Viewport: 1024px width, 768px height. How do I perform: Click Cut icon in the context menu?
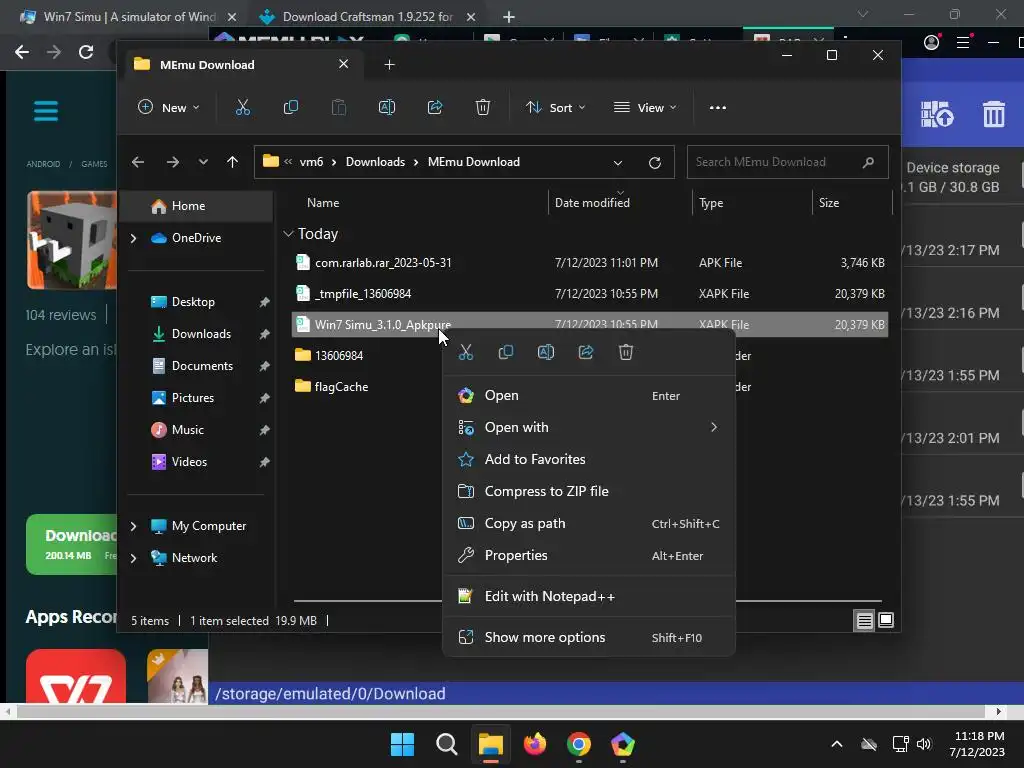click(x=466, y=353)
